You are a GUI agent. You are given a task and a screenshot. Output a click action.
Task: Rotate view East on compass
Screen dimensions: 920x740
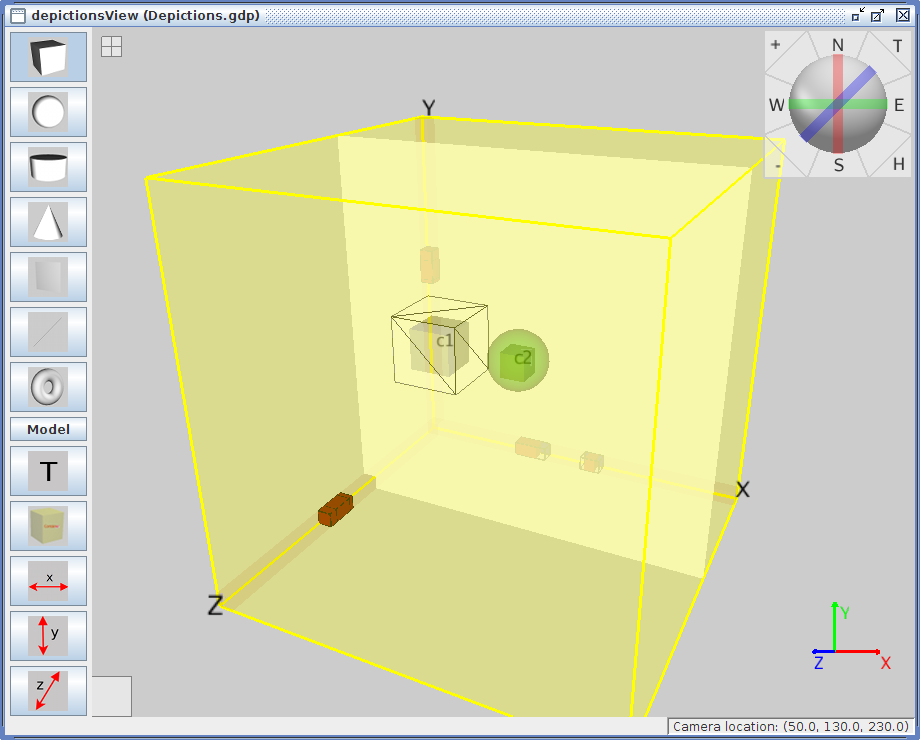tap(899, 105)
